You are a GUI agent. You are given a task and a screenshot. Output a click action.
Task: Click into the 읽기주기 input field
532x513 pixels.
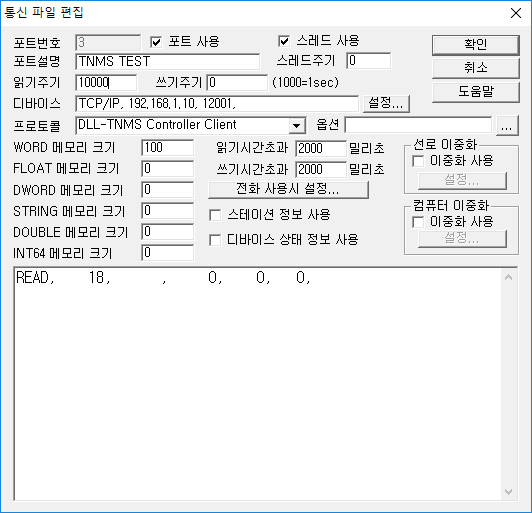(x=106, y=82)
